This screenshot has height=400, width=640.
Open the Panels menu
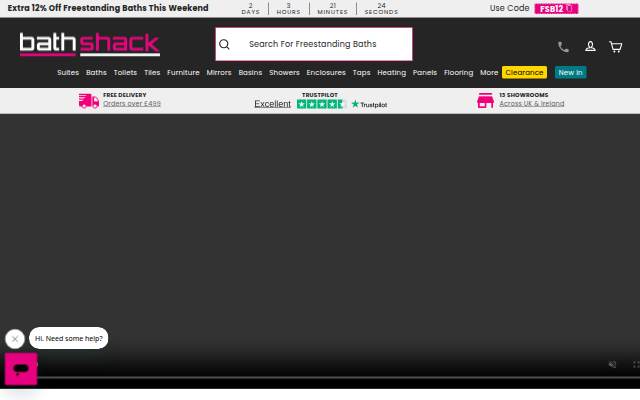click(x=424, y=73)
